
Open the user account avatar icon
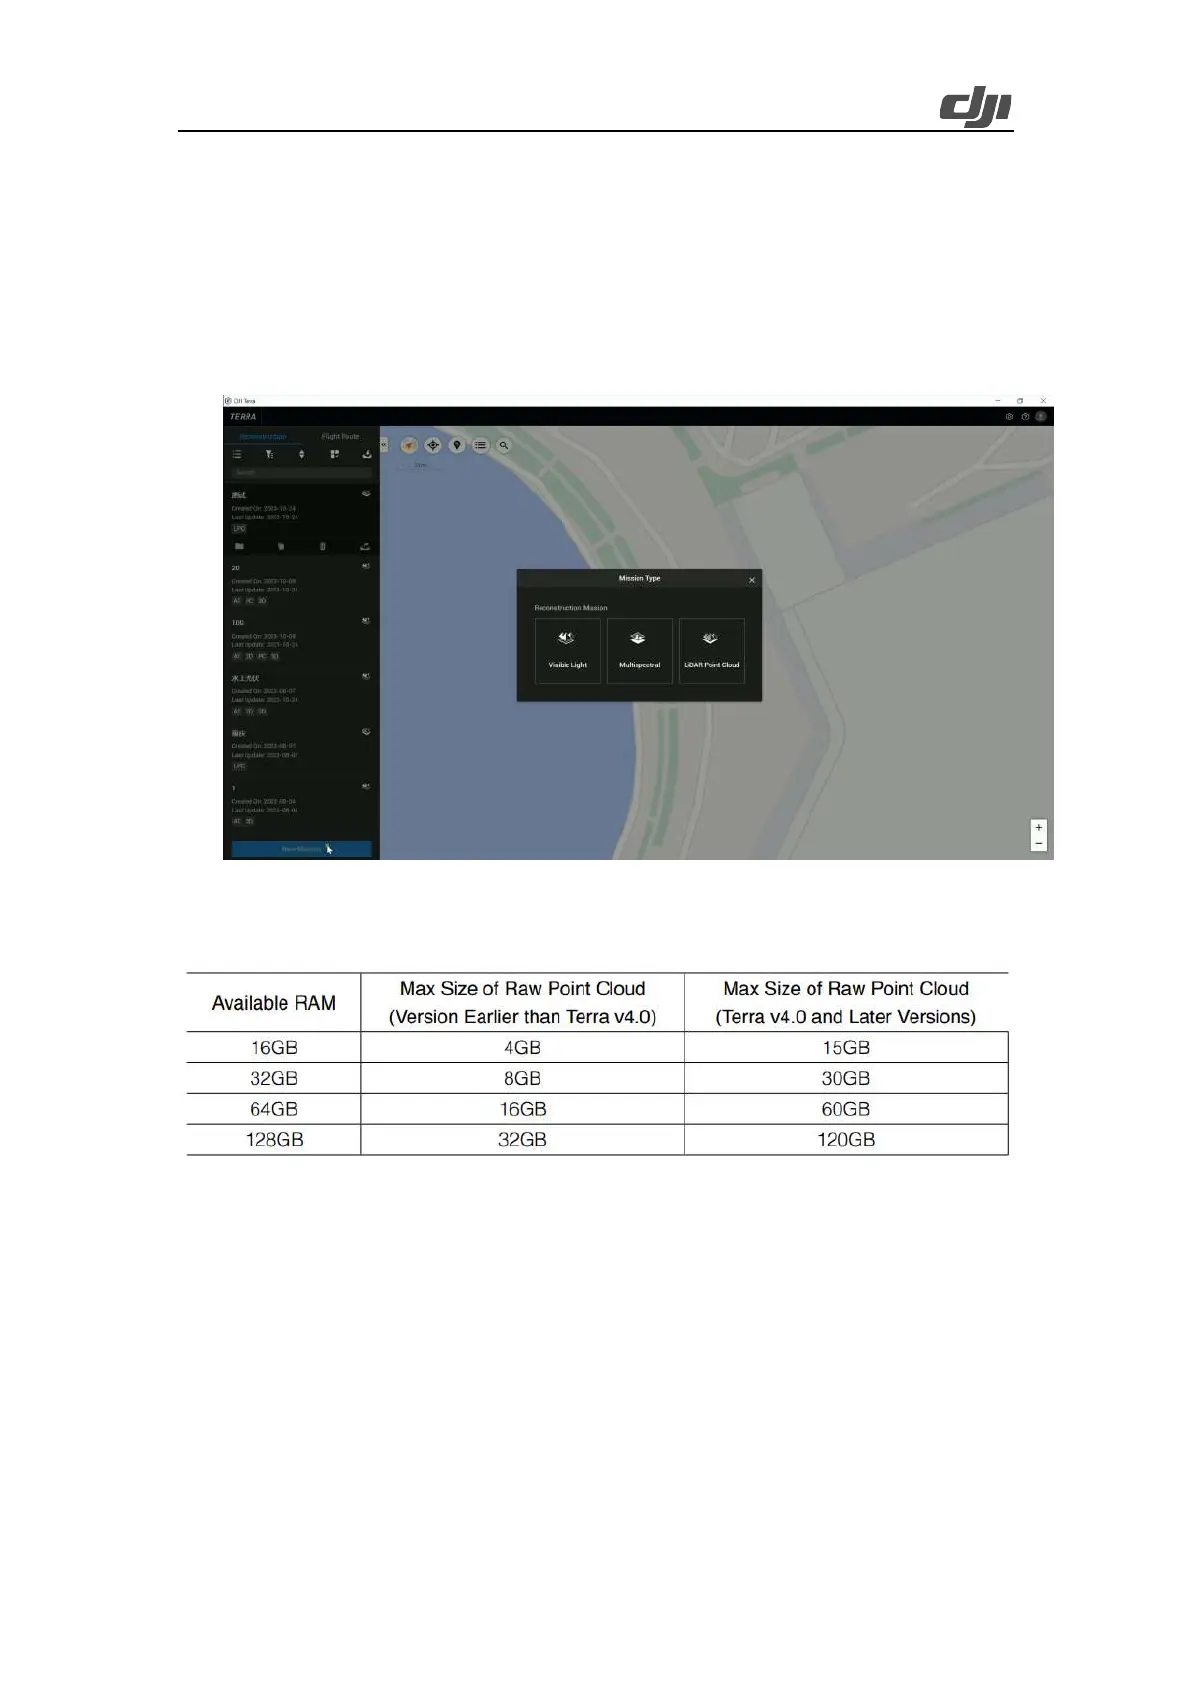1041,417
